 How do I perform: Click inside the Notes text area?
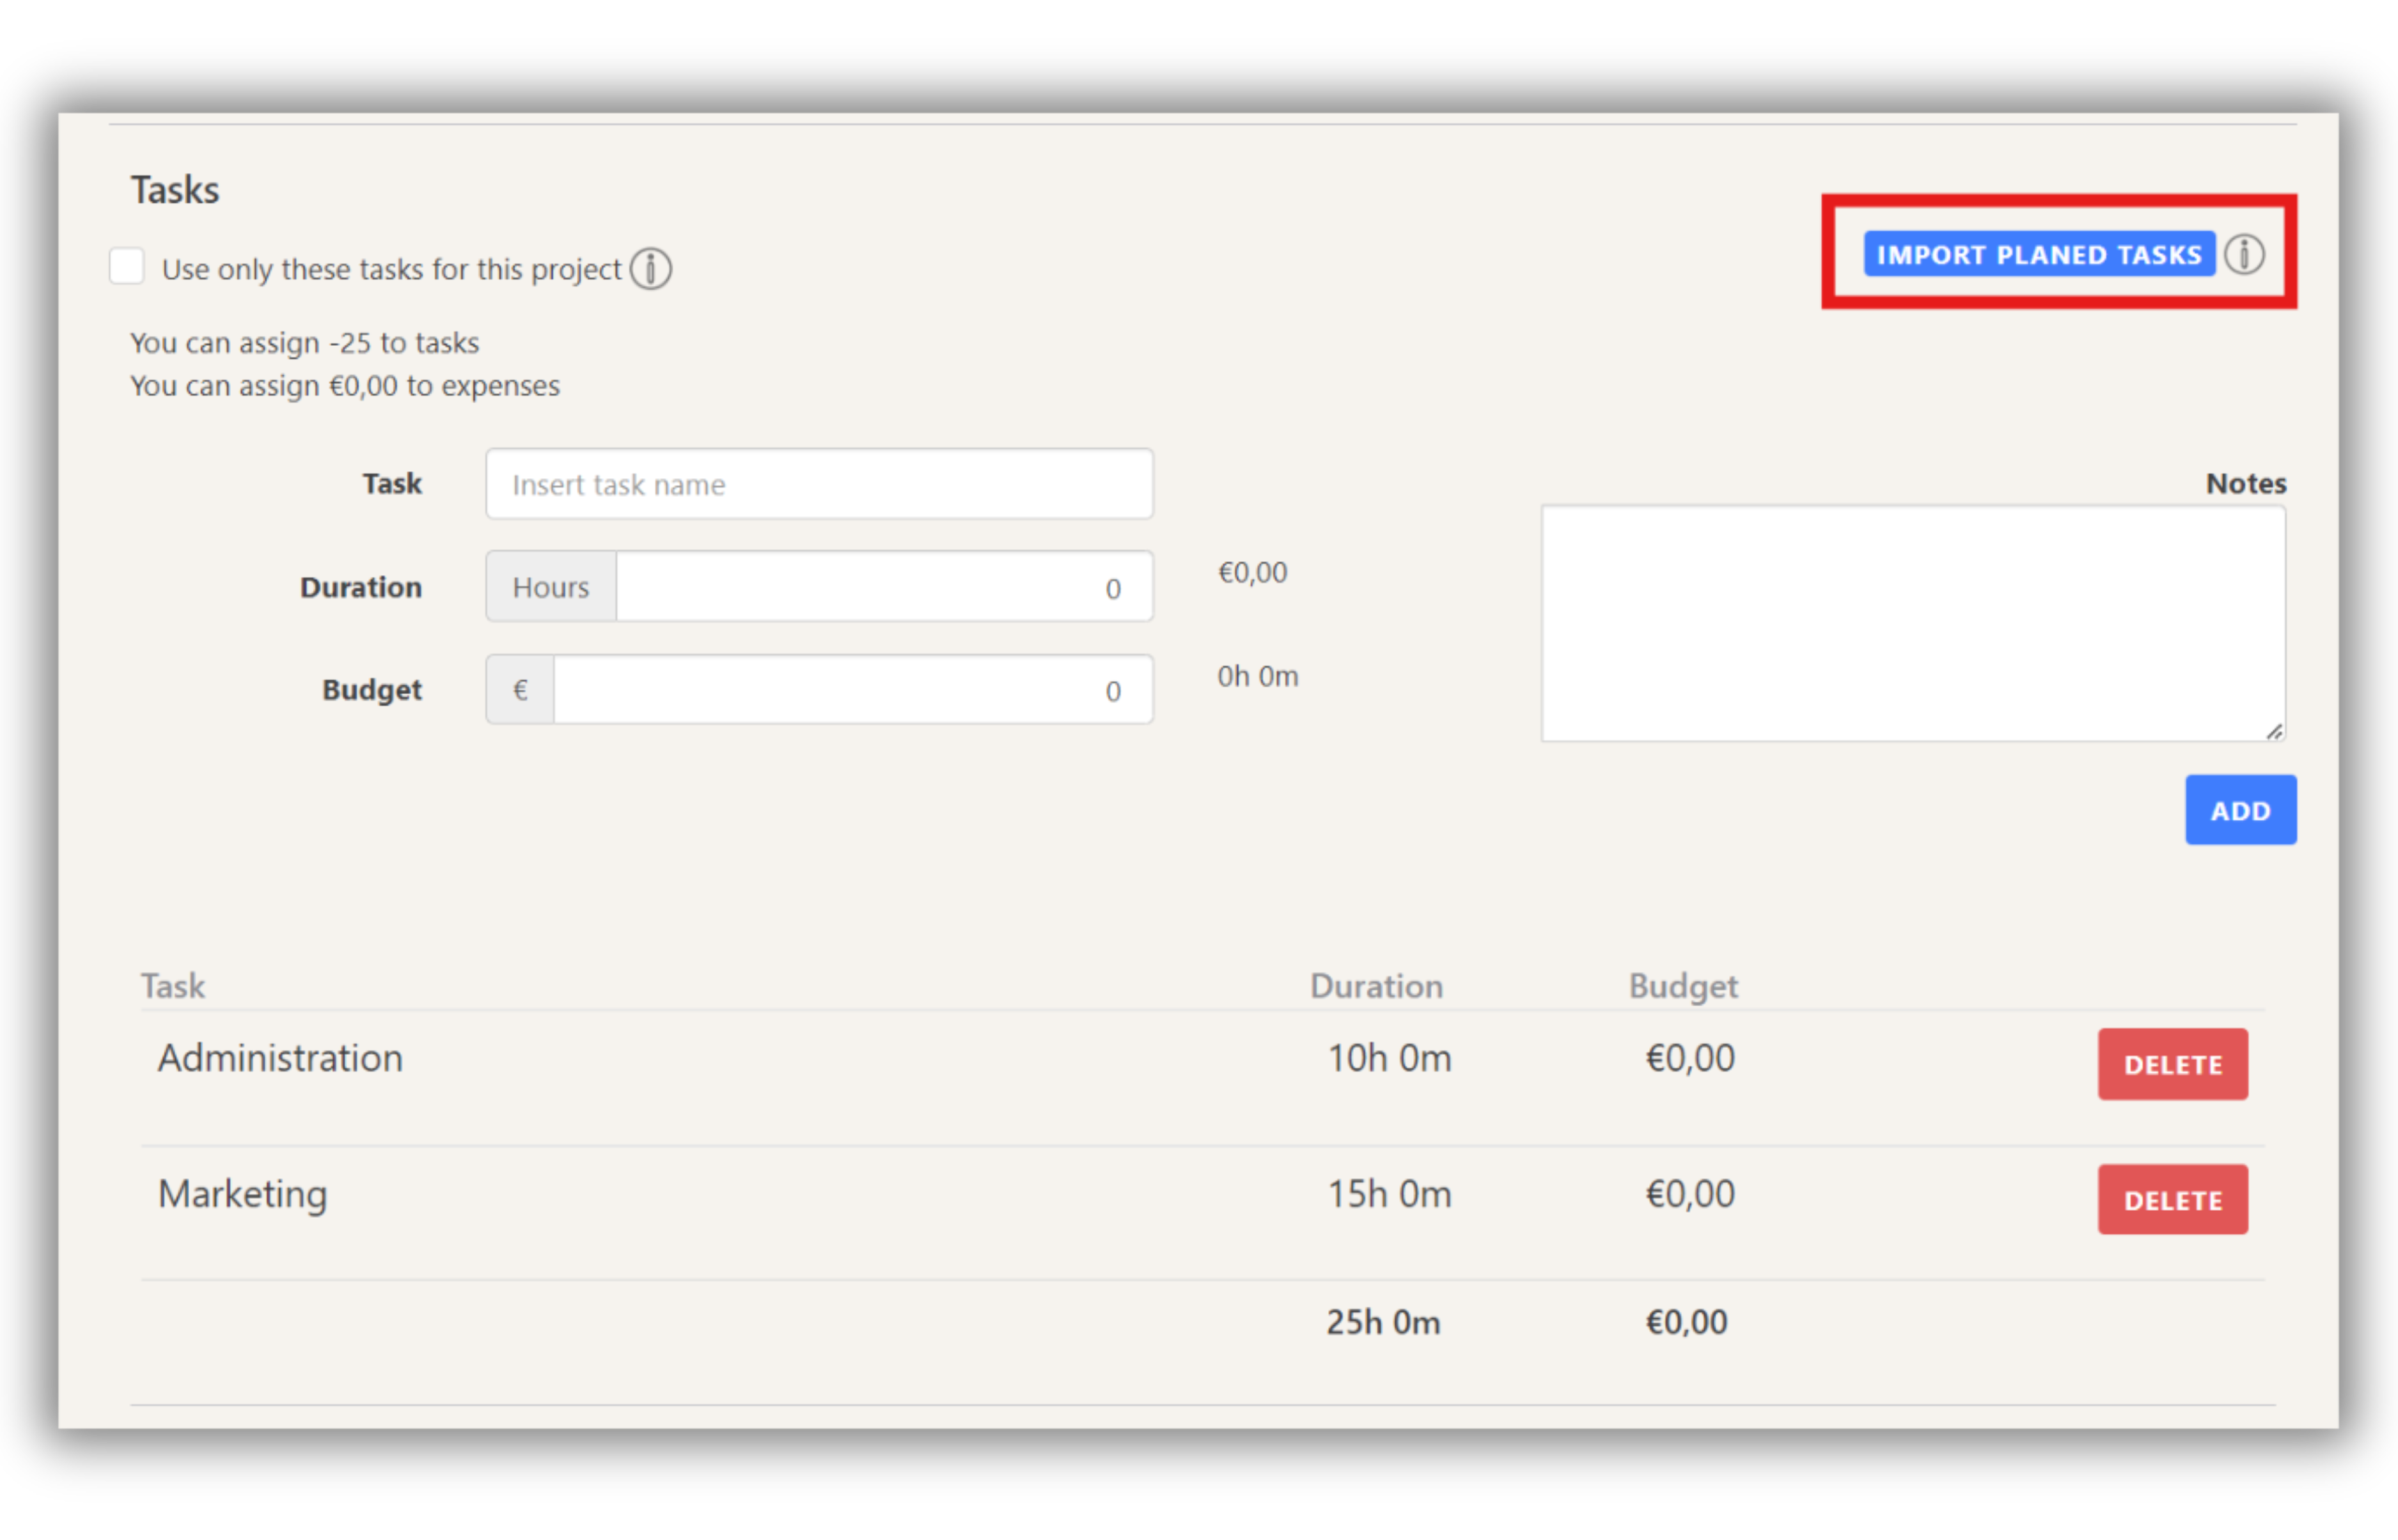pos(1912,620)
